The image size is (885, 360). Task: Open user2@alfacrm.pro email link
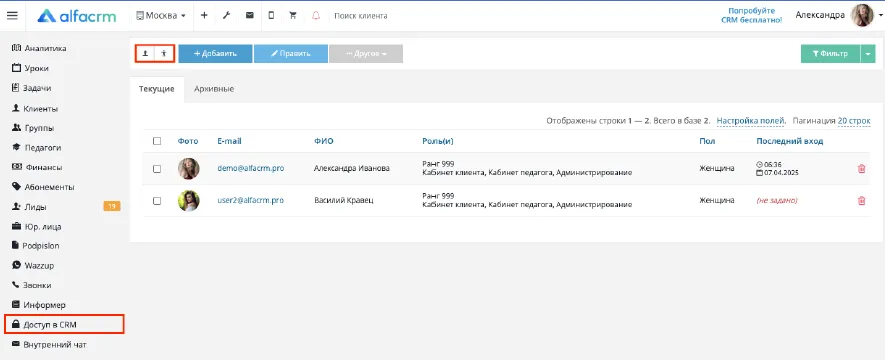coord(251,200)
